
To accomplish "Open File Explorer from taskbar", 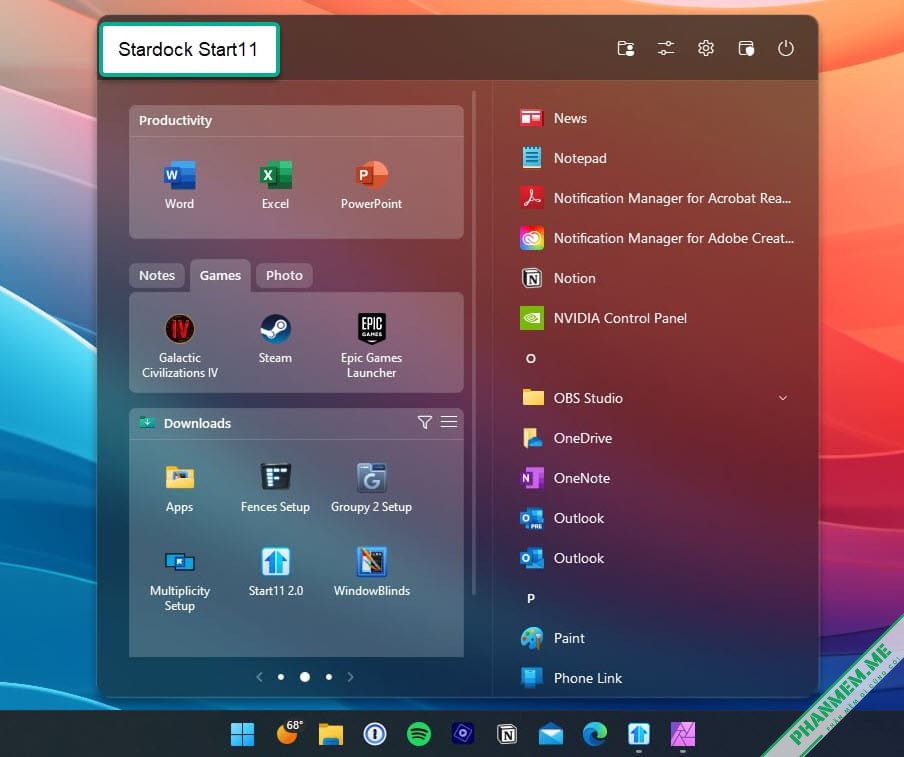I will click(x=331, y=734).
